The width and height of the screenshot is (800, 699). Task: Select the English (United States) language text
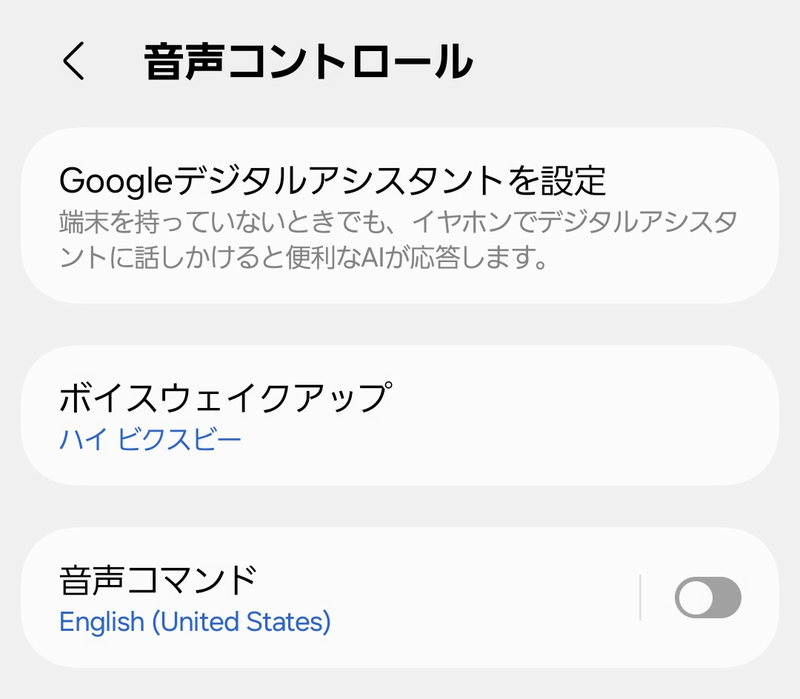click(x=195, y=622)
